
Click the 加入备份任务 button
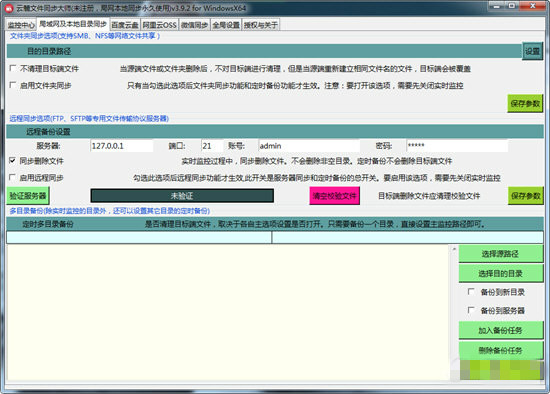[x=501, y=330]
